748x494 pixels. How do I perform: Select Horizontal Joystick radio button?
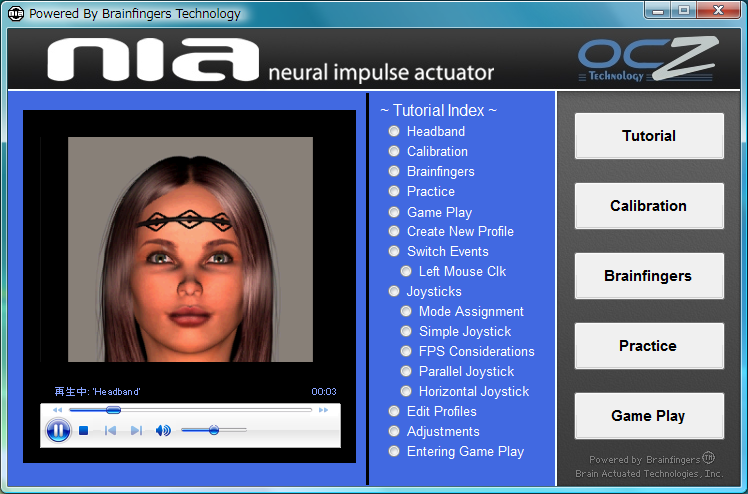point(406,391)
